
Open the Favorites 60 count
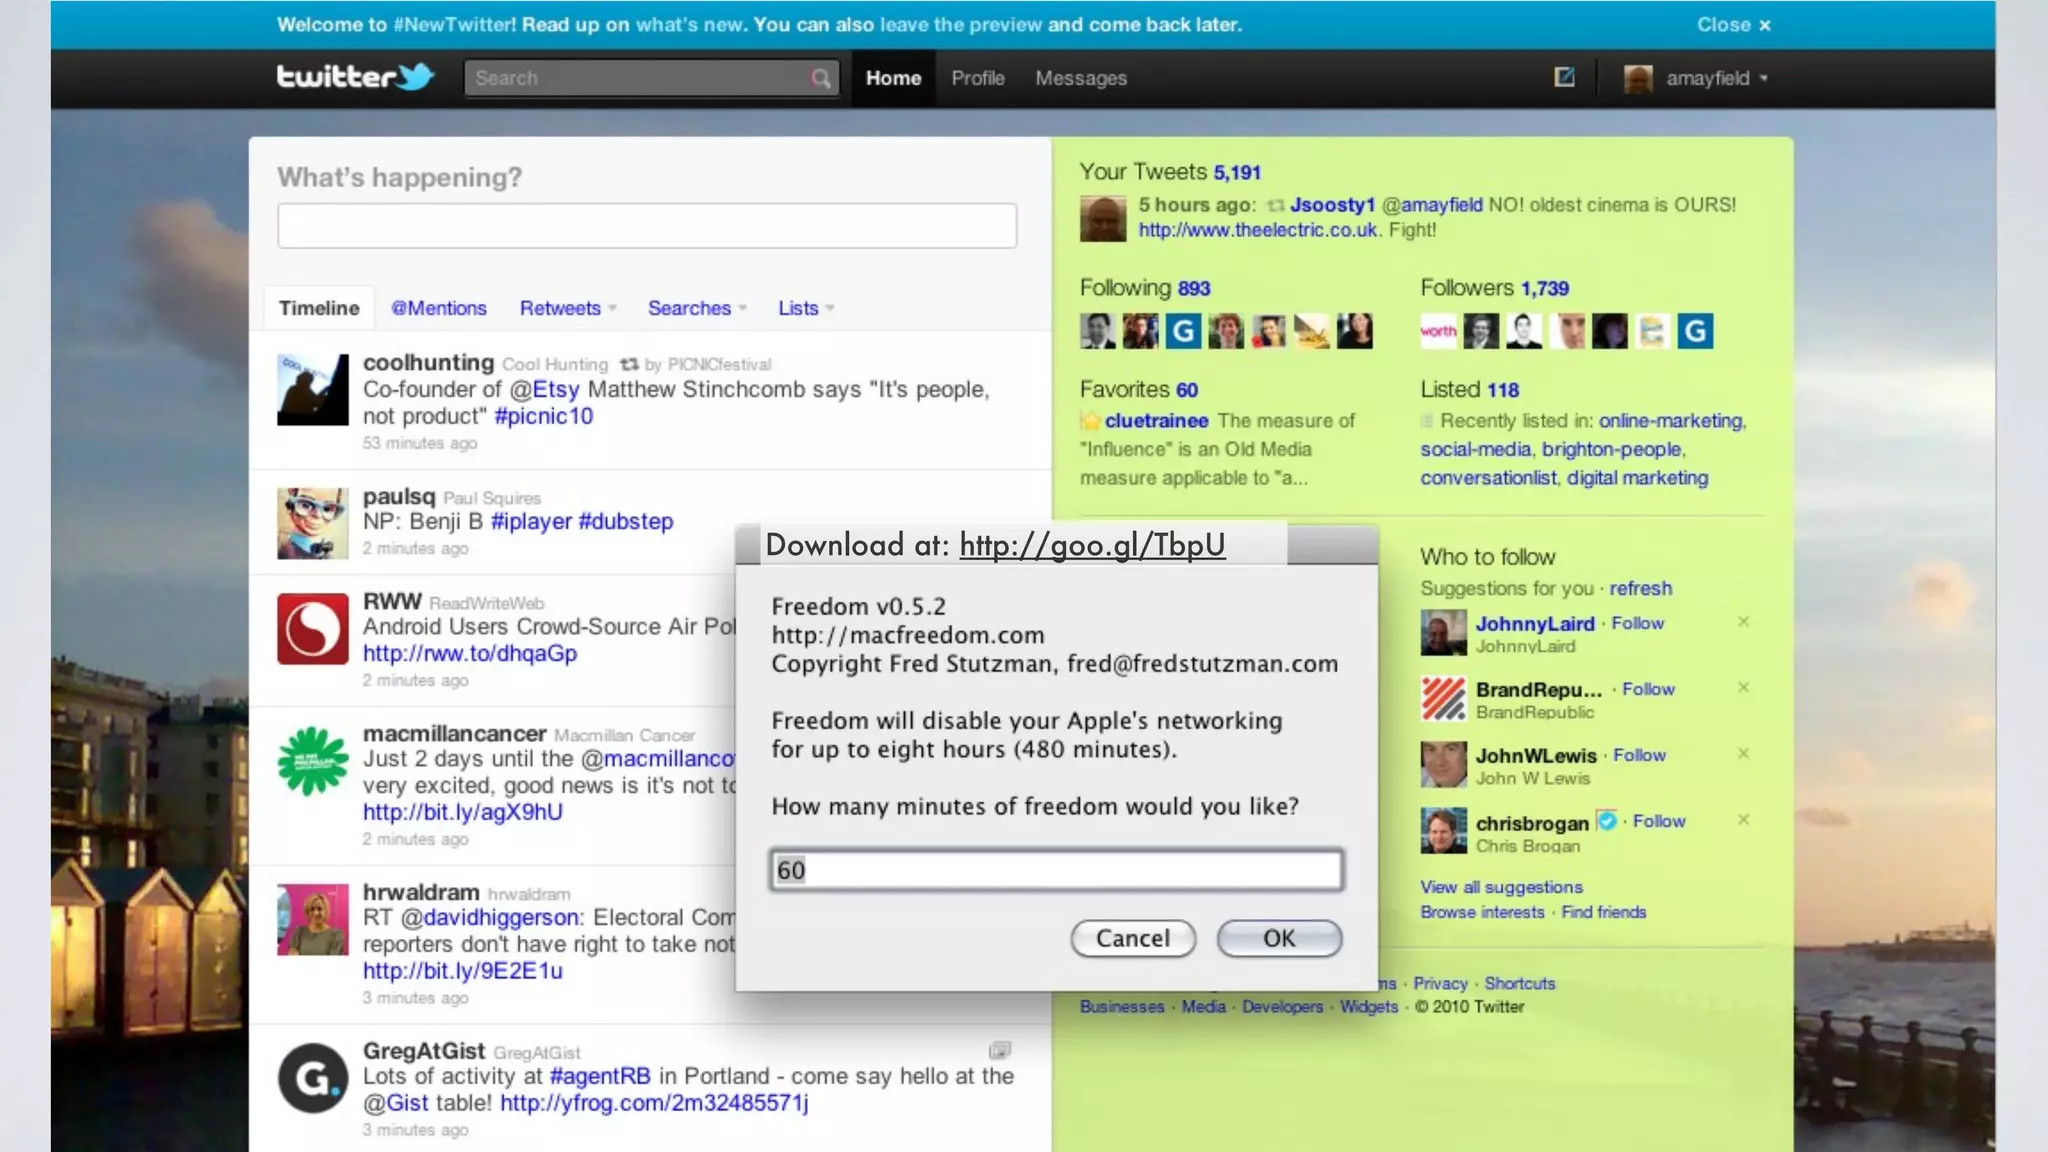coord(1187,390)
